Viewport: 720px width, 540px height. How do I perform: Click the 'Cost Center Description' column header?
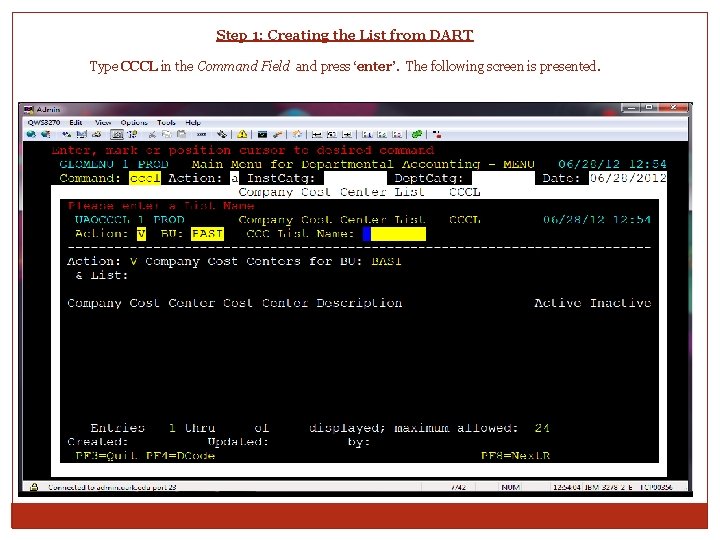point(312,303)
